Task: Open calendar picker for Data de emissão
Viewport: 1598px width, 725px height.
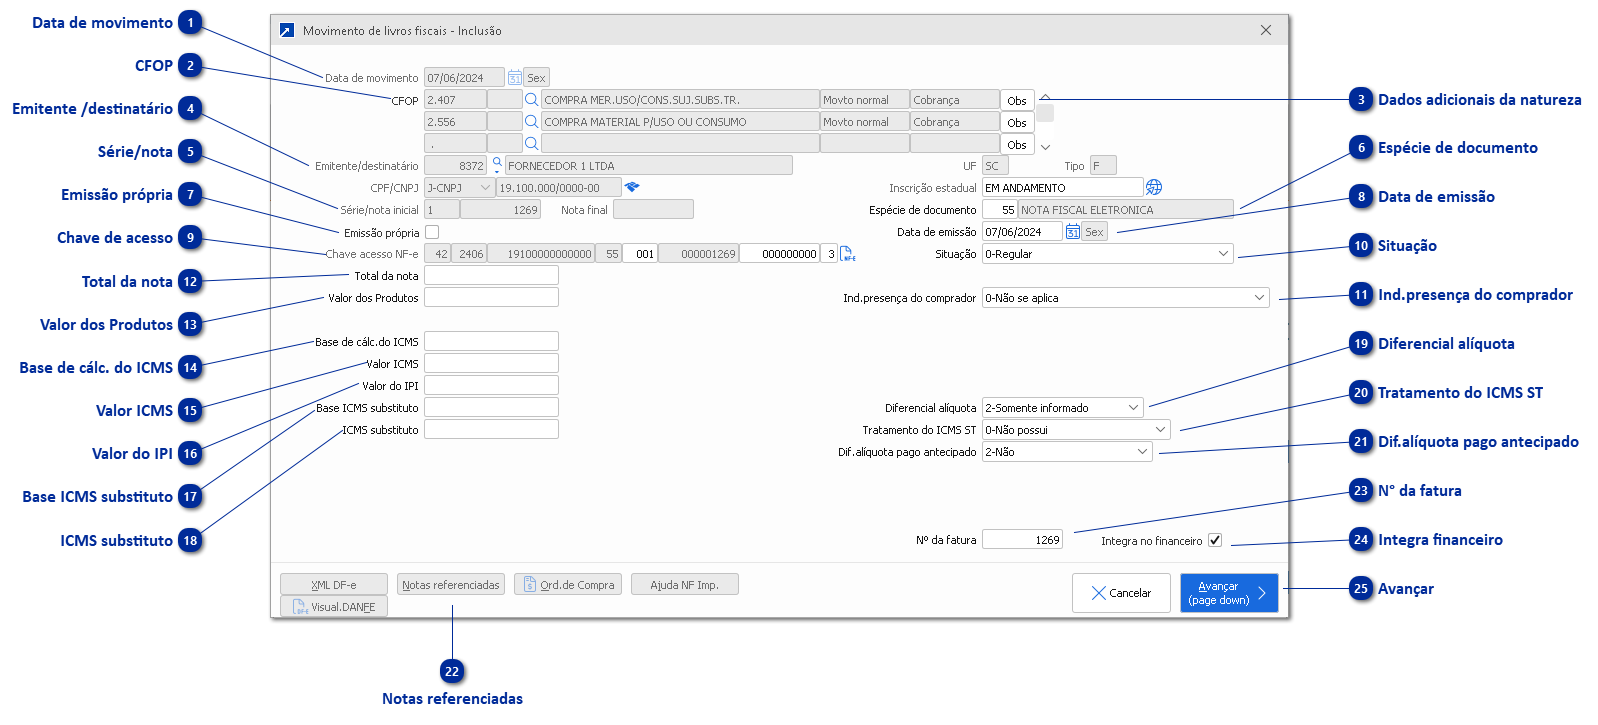Action: point(1072,232)
